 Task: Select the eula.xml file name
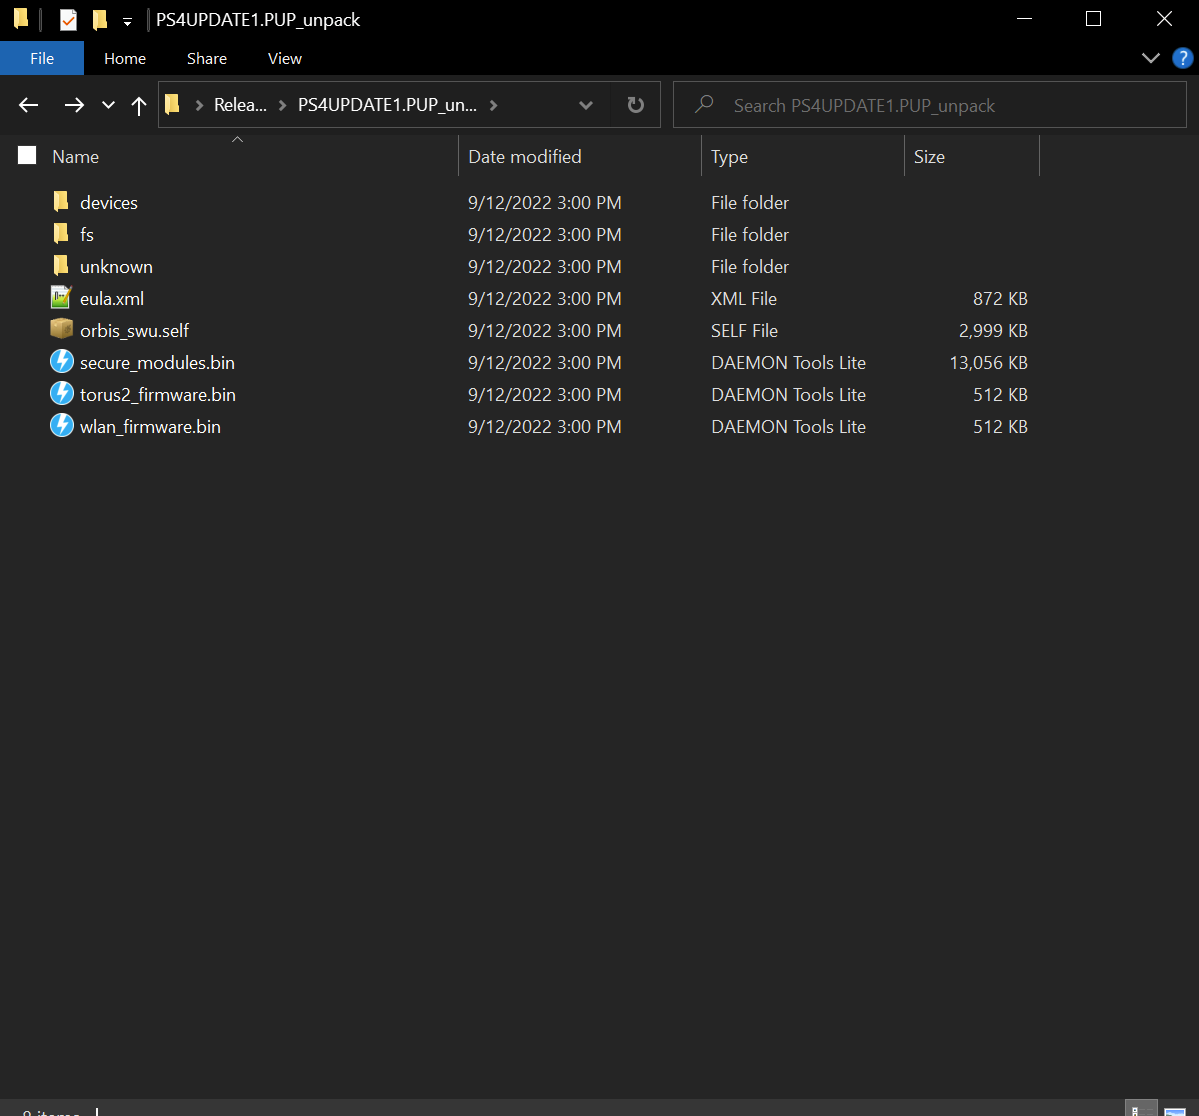coord(112,299)
